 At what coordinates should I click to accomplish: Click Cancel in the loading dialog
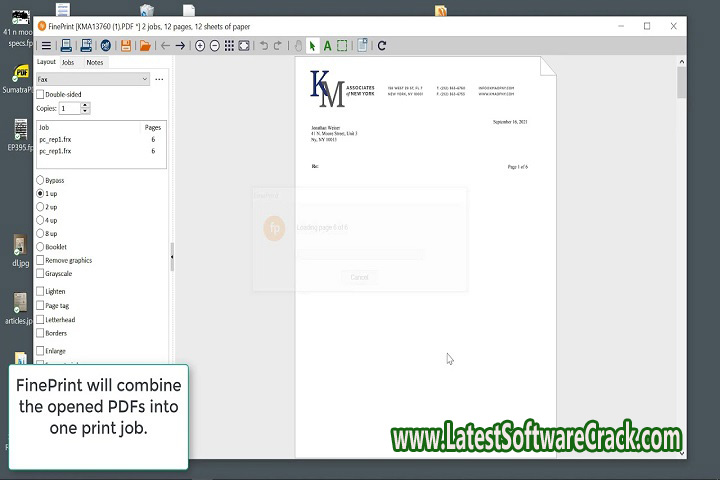(x=359, y=277)
